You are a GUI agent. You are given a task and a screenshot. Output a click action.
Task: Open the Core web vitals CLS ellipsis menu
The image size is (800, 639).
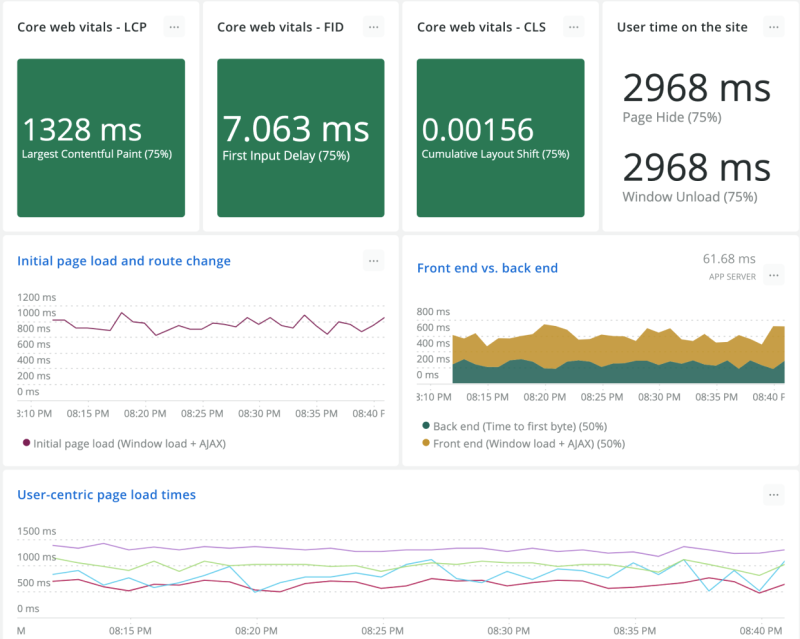coord(573,27)
